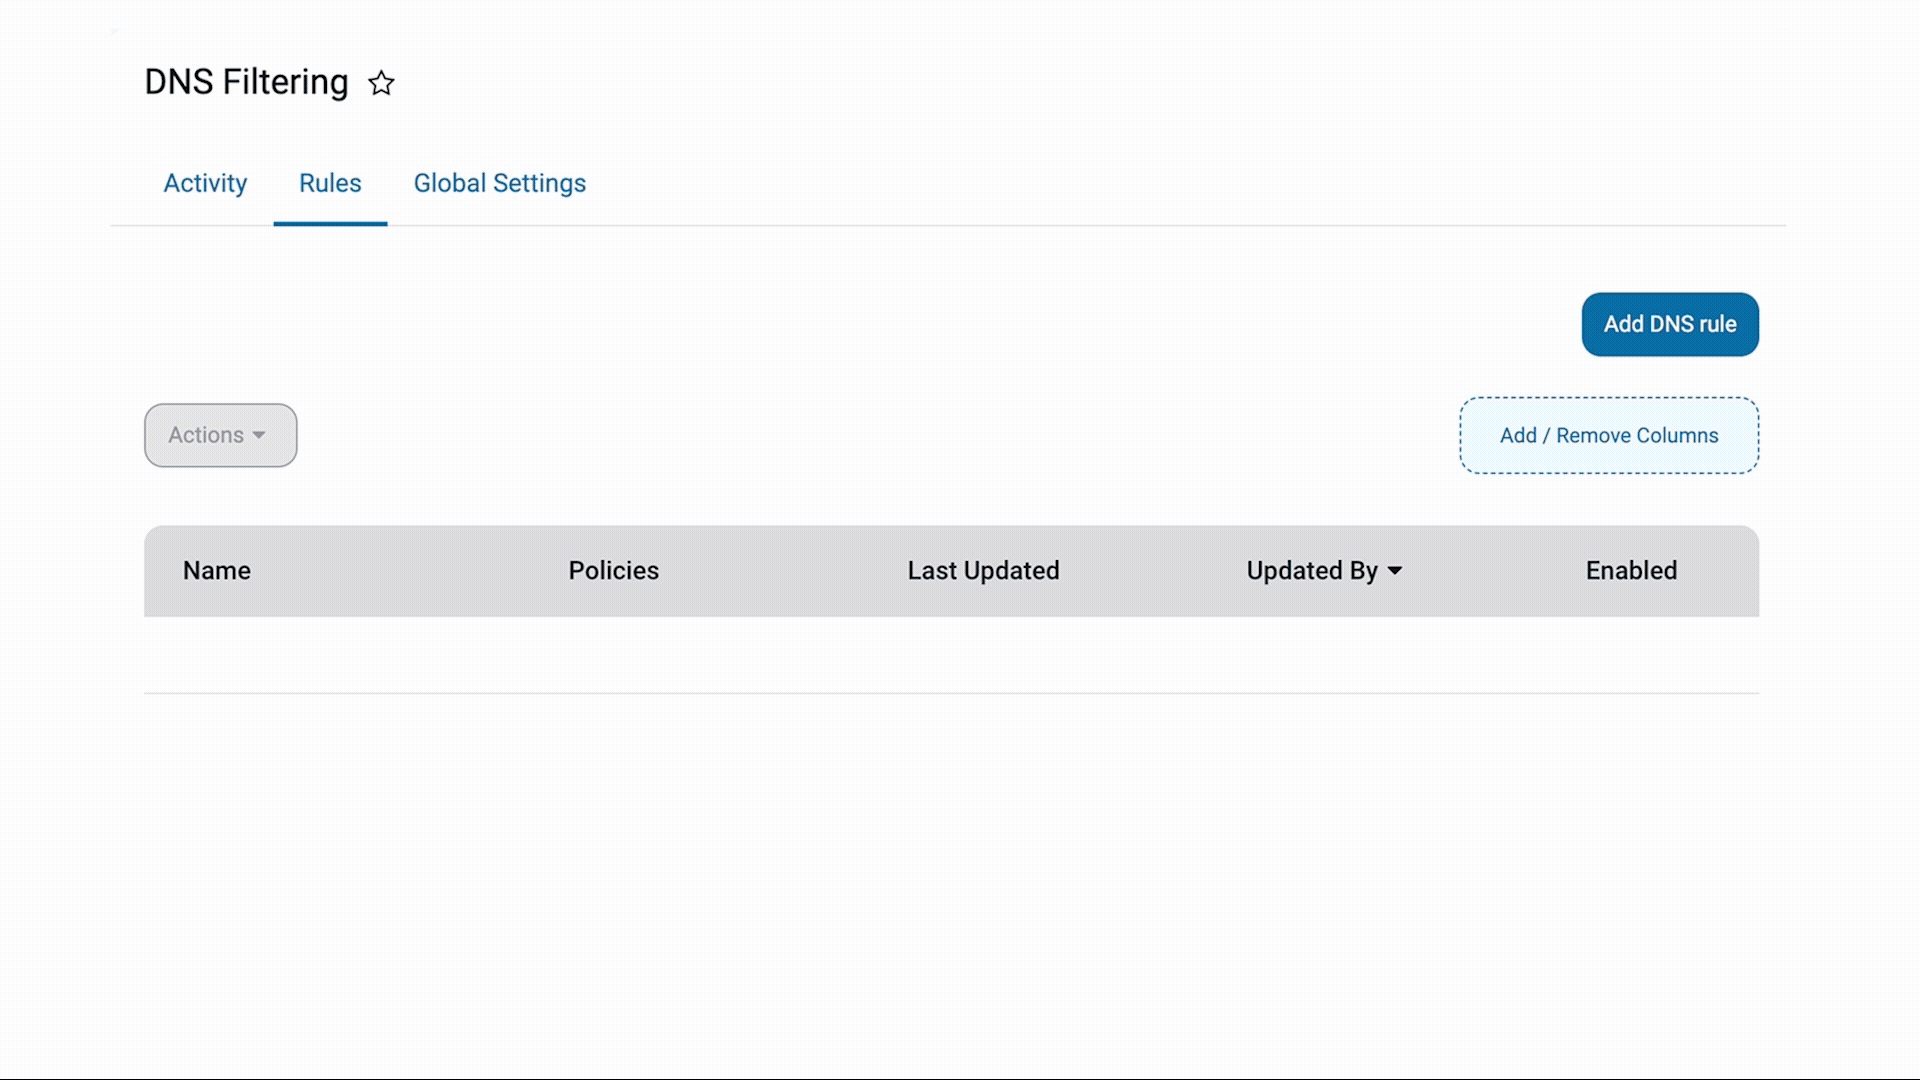
Task: Click the Enabled column to sort rule states
Action: (x=1631, y=571)
